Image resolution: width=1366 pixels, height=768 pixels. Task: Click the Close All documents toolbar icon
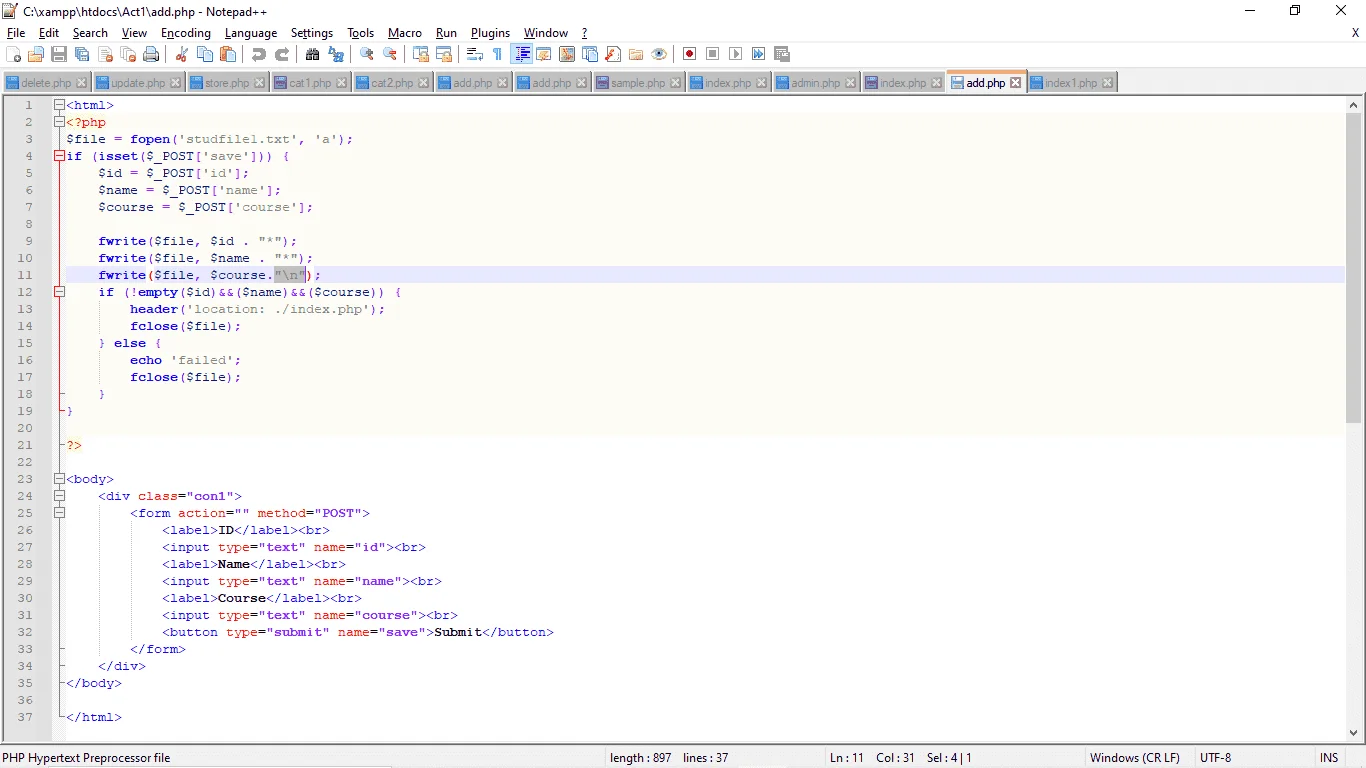[128, 54]
